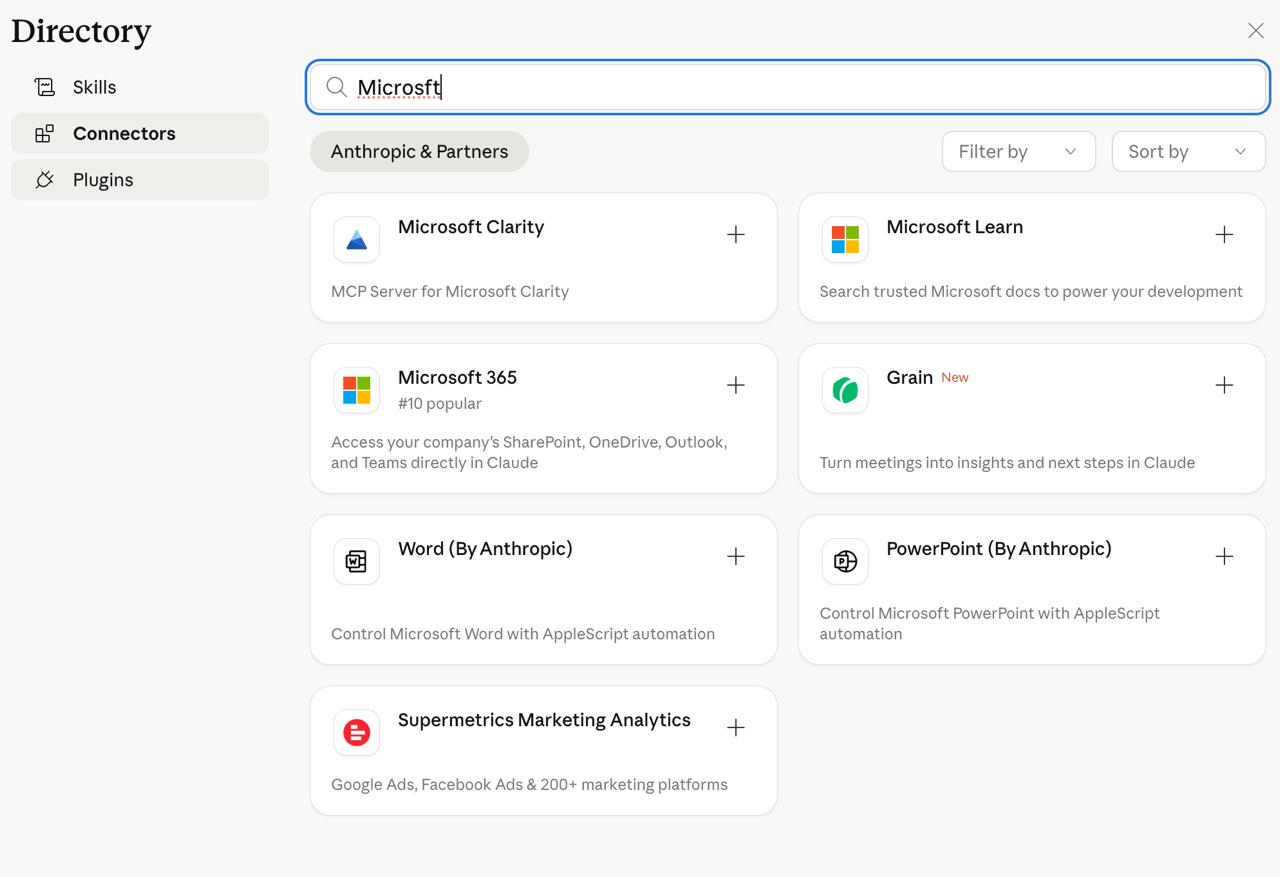The width and height of the screenshot is (1280, 877).
Task: Add Word (By Anthropic) with plus icon
Action: pos(736,556)
